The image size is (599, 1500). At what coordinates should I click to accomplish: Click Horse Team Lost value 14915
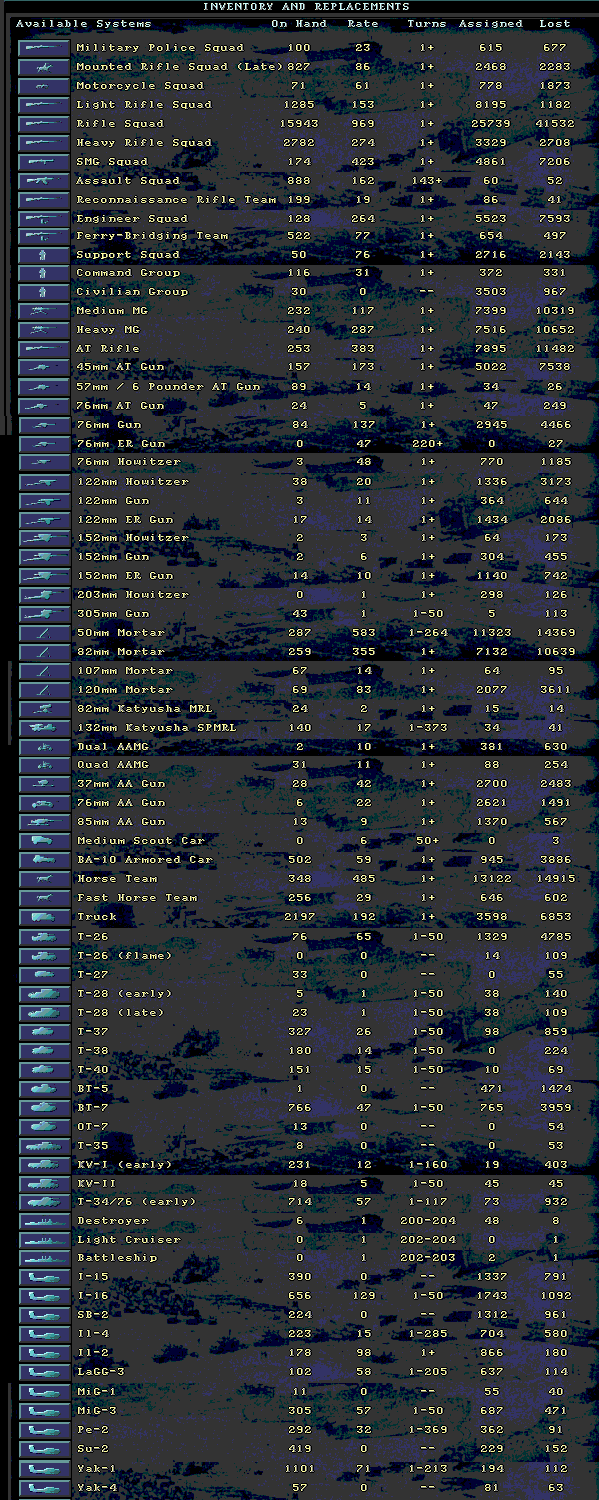(555, 879)
